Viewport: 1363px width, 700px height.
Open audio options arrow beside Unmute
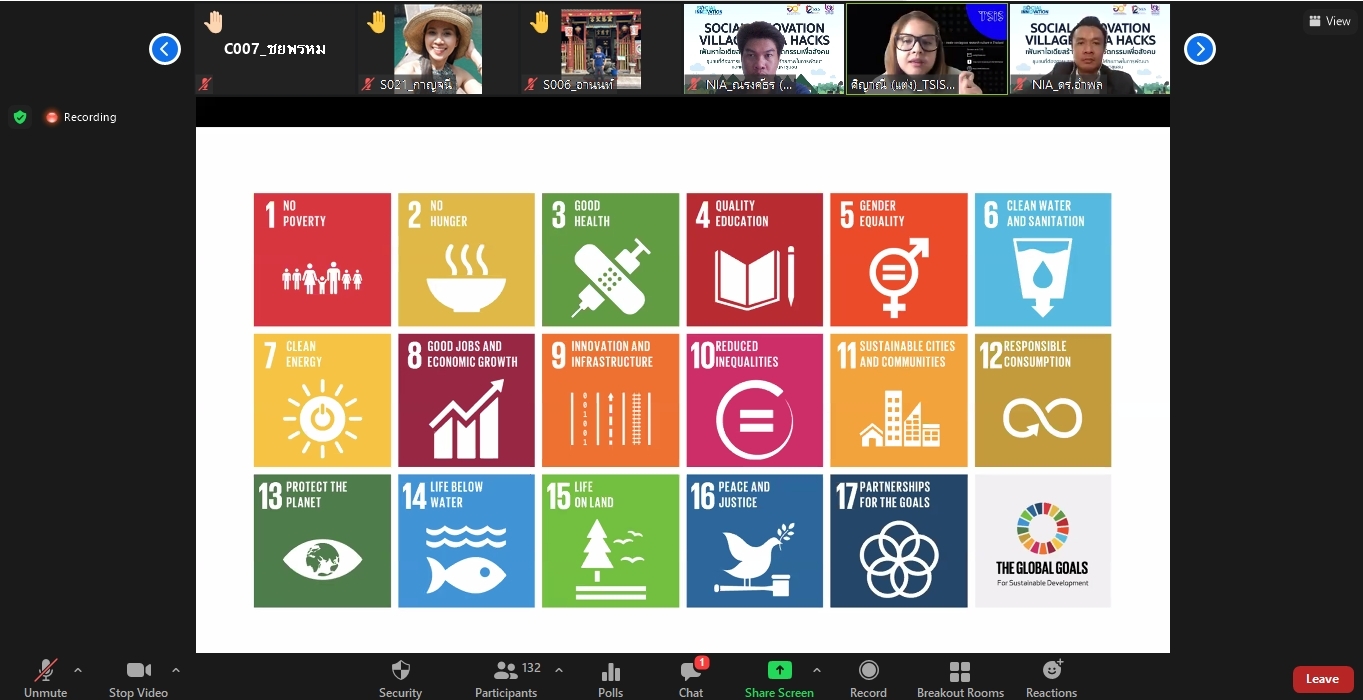pos(78,670)
